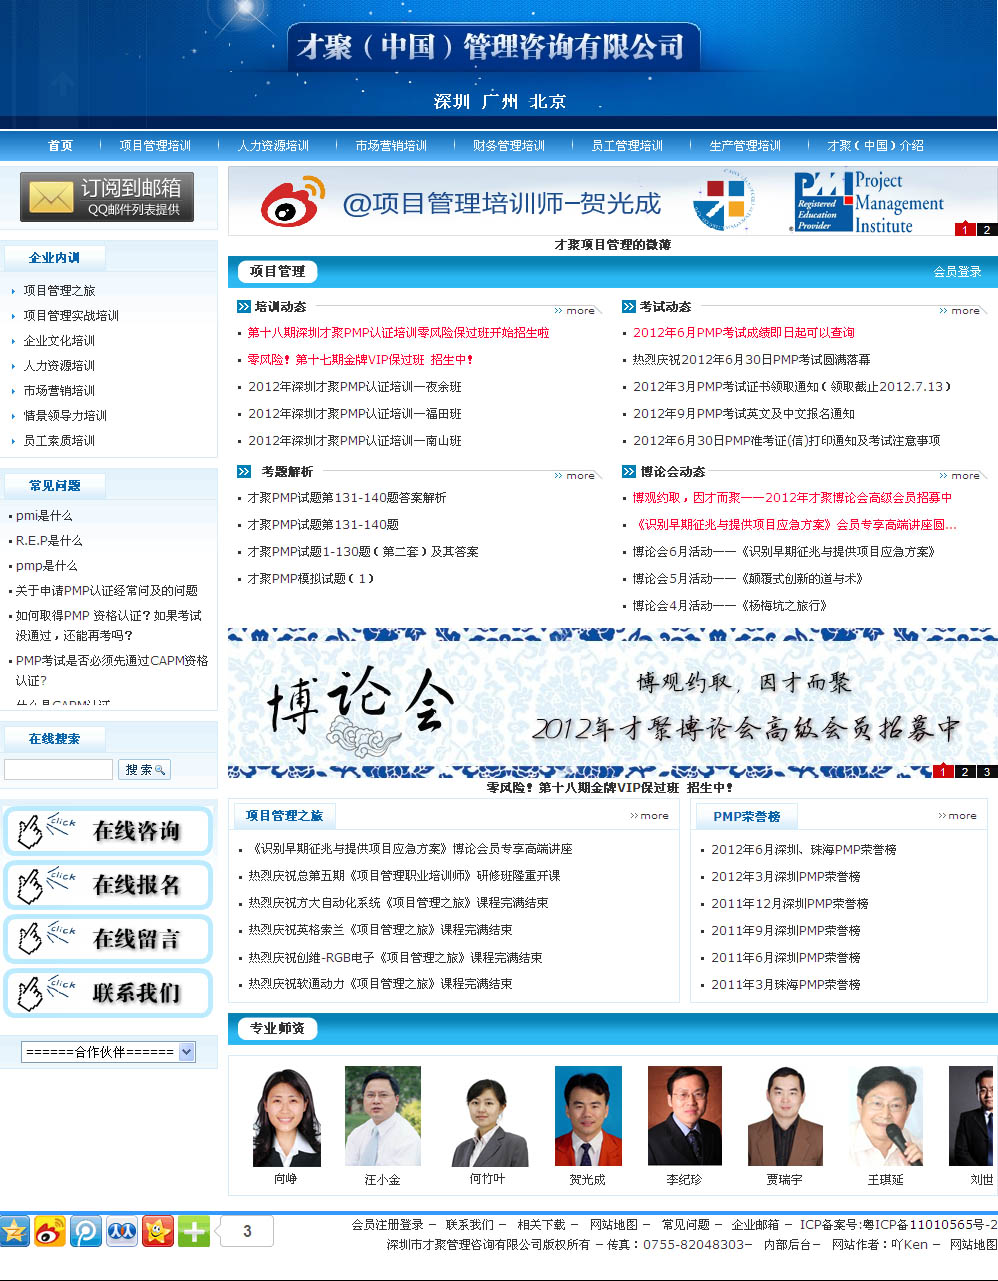Show more 博论会动态 items
998x1281 pixels.
pos(960,476)
